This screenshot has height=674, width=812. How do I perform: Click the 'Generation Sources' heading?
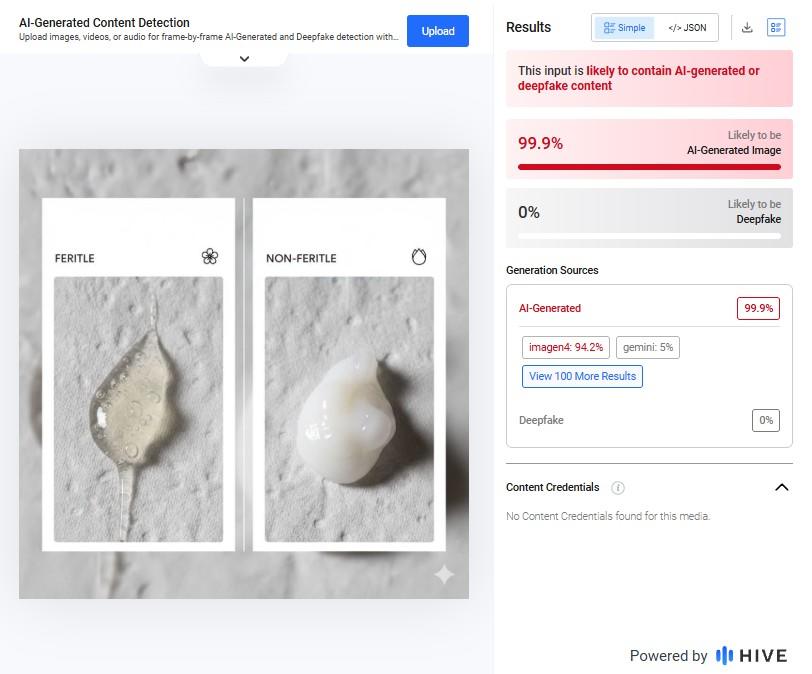point(552,270)
